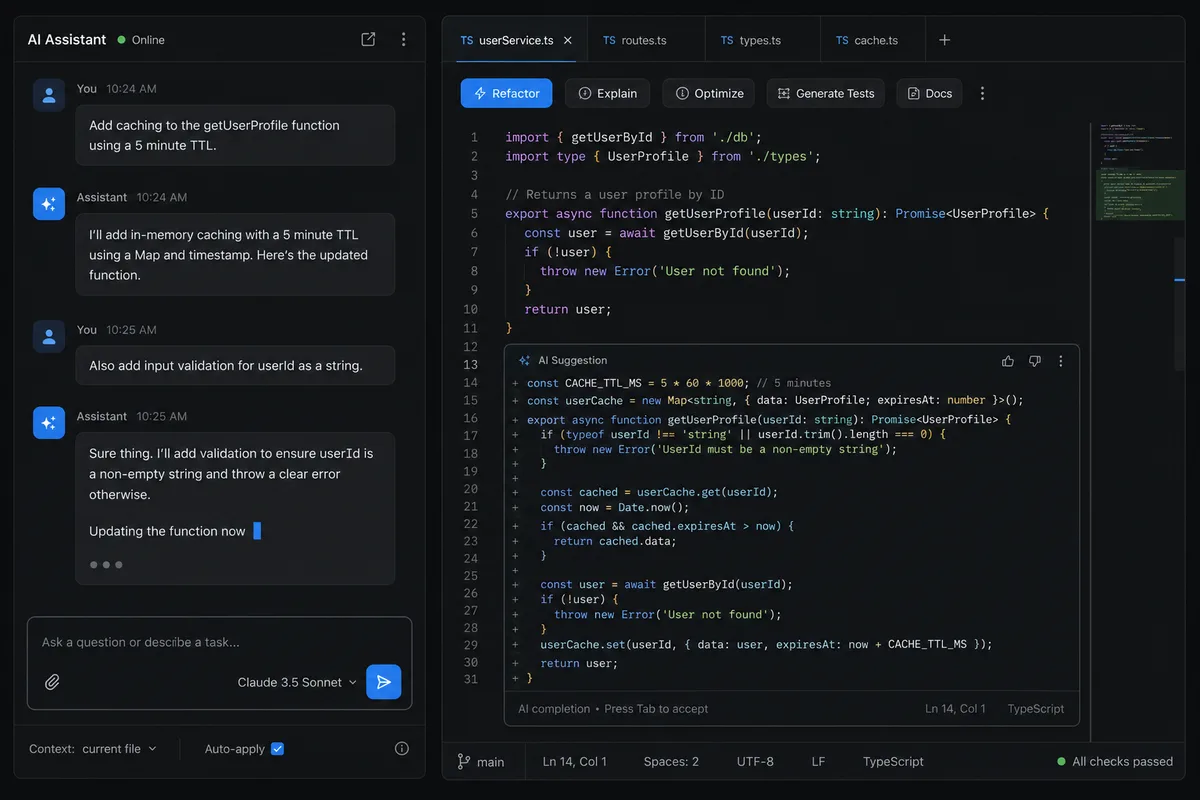Click the Assistant sparkle avatar at 10:24 AM
Viewport: 1200px width, 800px height.
[x=49, y=205]
